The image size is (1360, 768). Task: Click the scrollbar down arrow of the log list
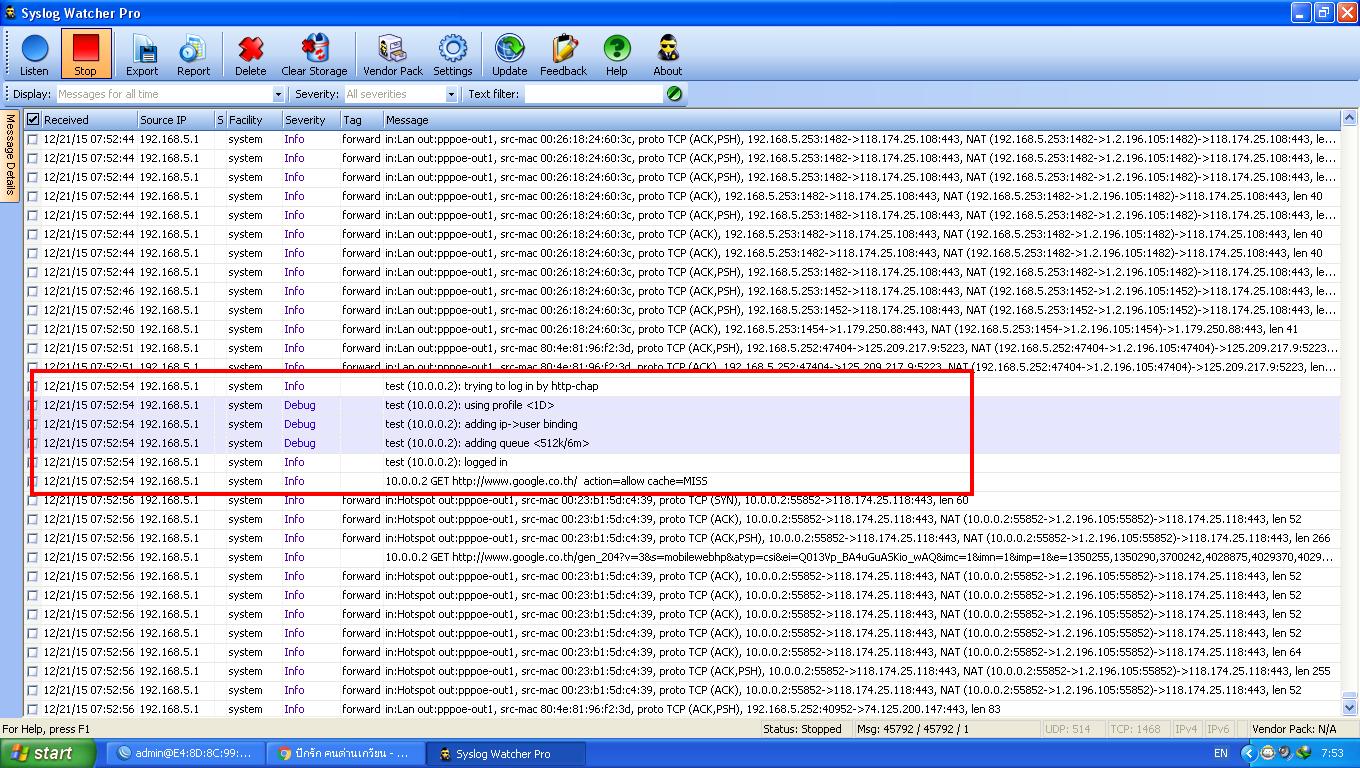tap(1350, 708)
